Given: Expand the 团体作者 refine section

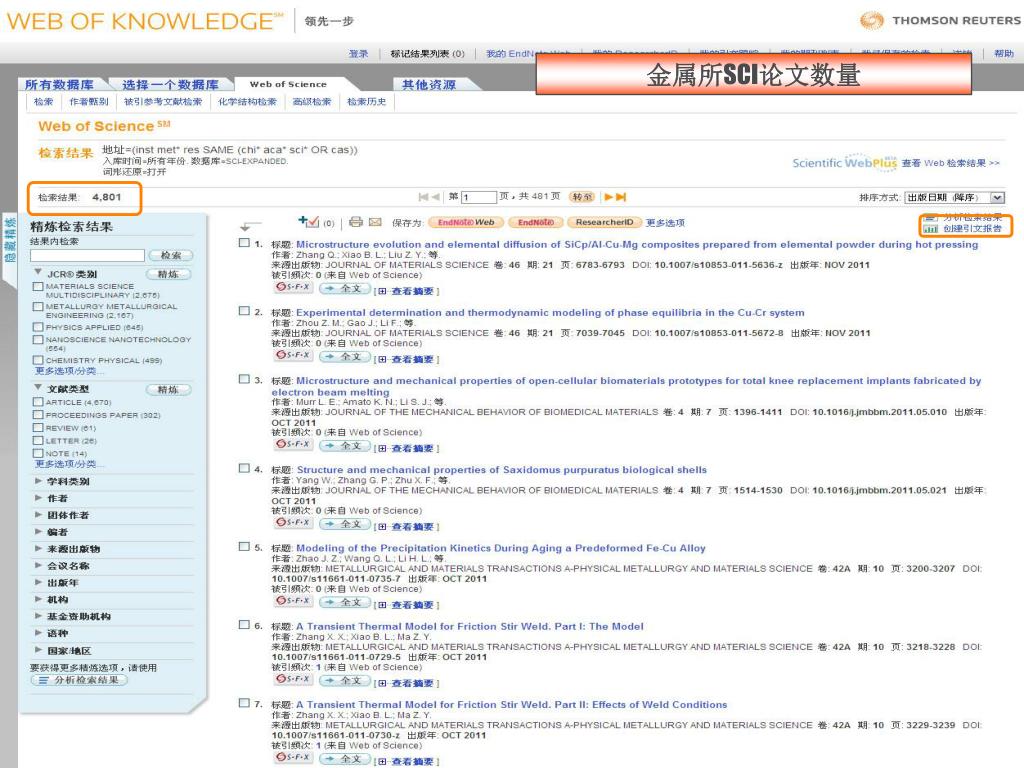Looking at the screenshot, I should [38, 515].
